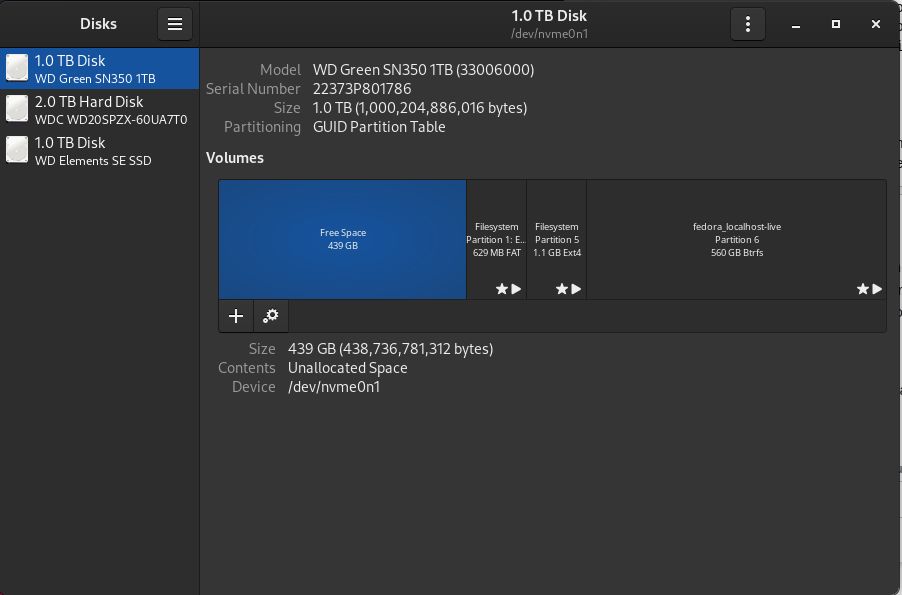Select the Free Space 439 GB volume
The height and width of the screenshot is (595, 902).
342,239
